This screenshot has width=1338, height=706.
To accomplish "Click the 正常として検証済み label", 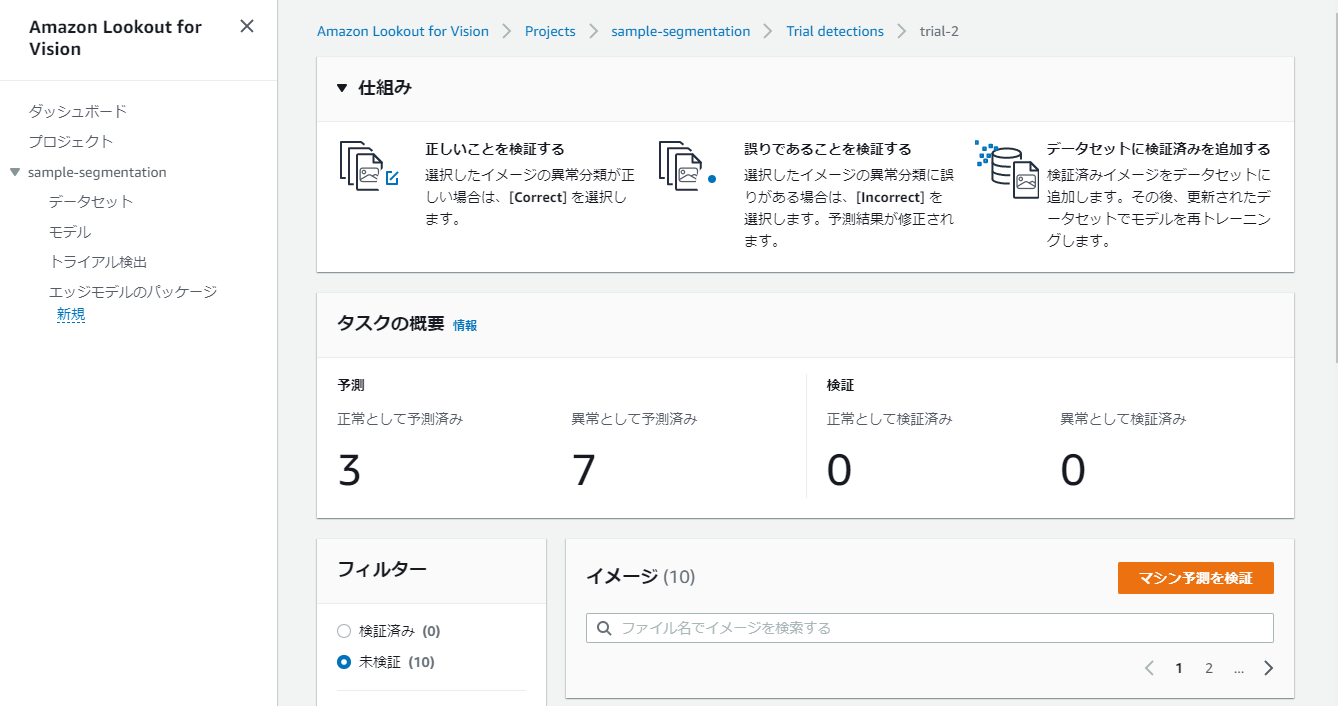I will point(890,419).
